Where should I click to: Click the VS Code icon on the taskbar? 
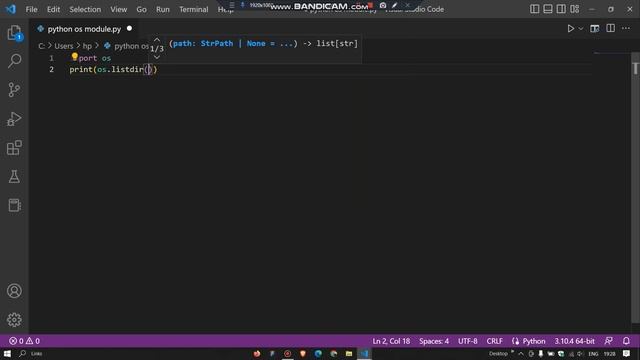click(x=364, y=353)
